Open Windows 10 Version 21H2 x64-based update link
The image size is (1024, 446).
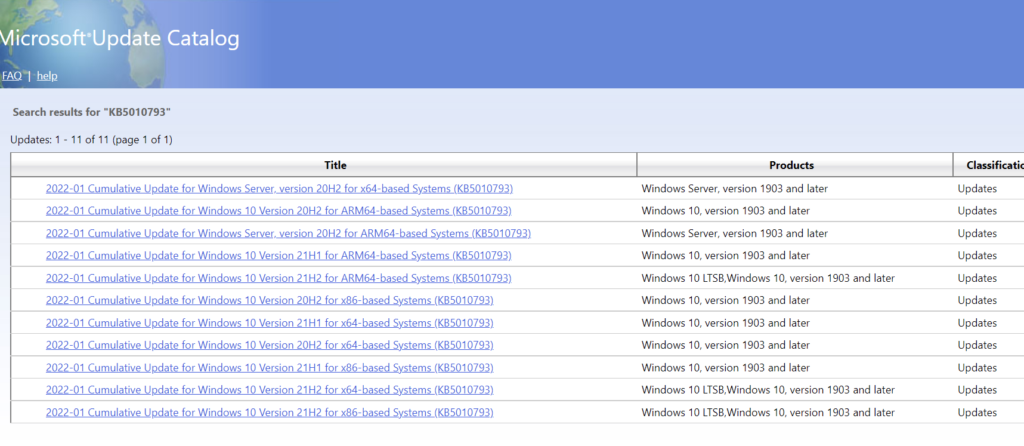point(269,390)
